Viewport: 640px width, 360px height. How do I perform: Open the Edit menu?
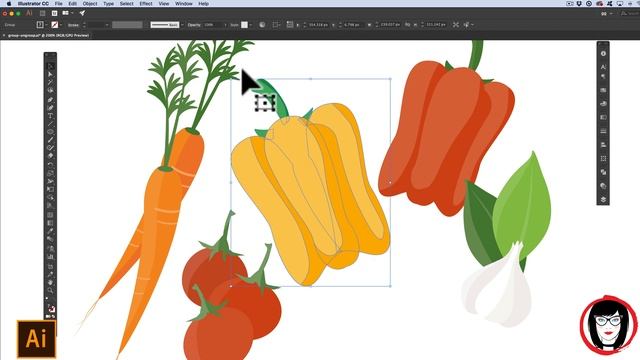tap(73, 4)
